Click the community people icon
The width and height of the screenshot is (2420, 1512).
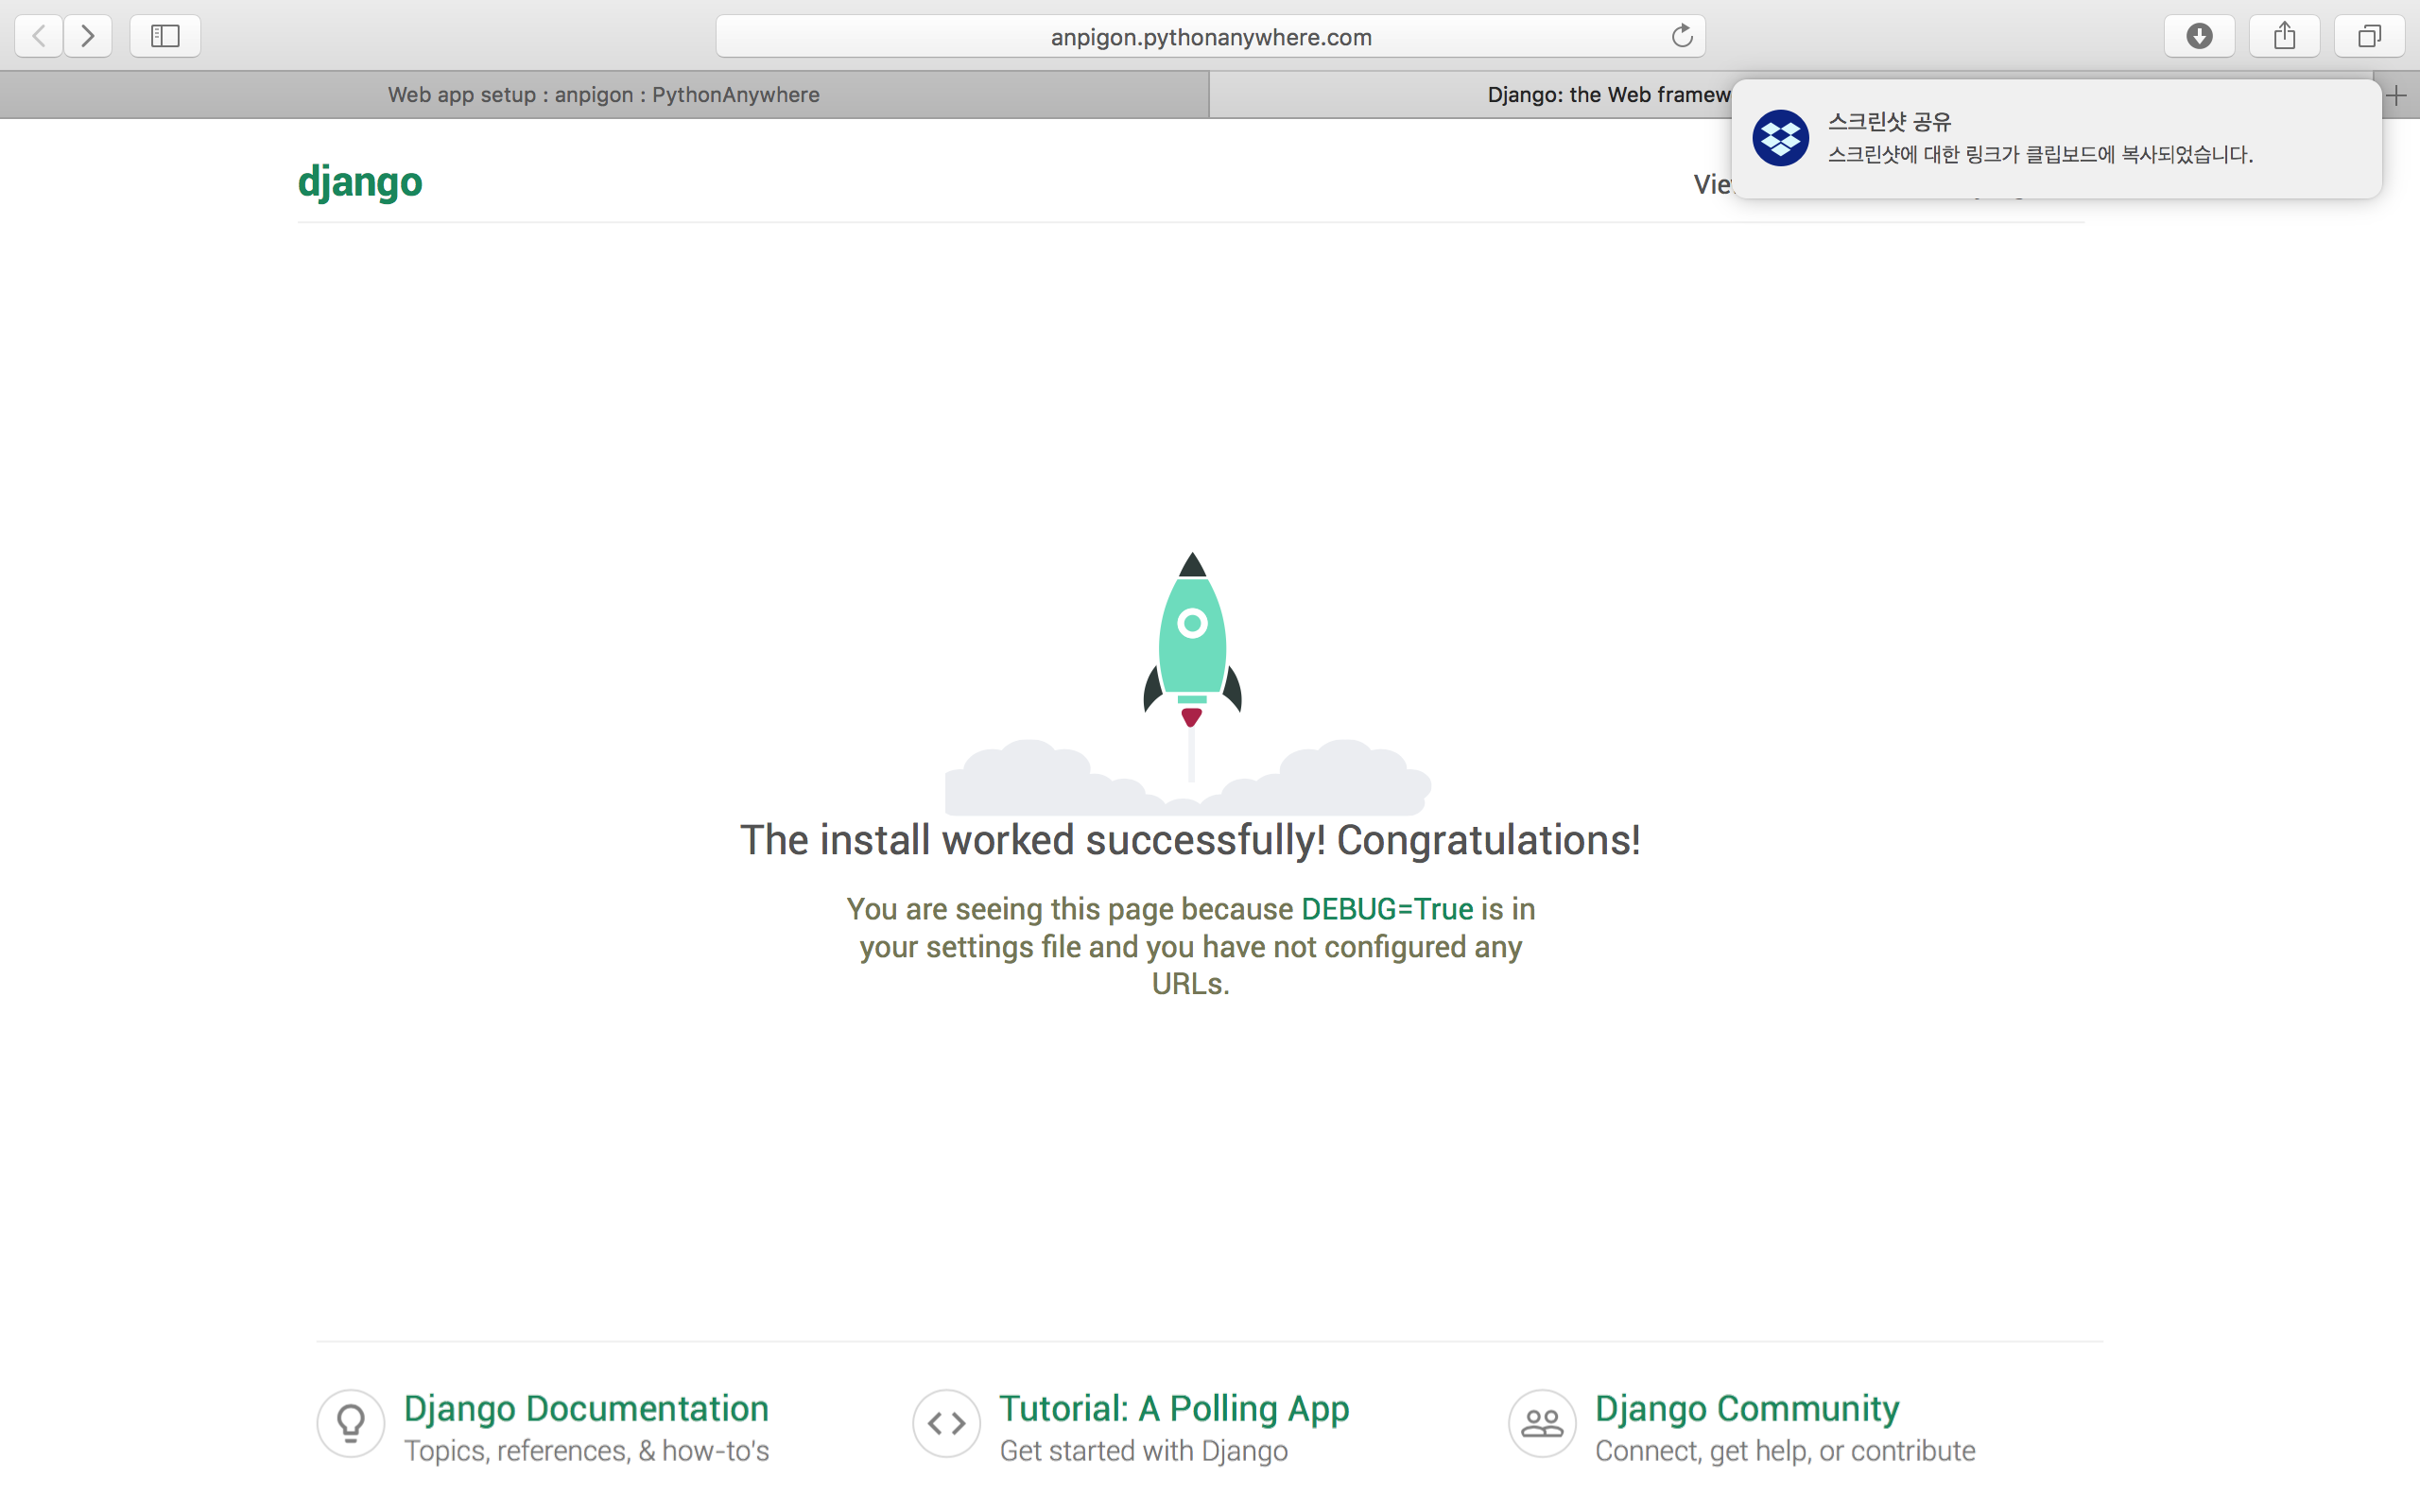[x=1542, y=1423]
